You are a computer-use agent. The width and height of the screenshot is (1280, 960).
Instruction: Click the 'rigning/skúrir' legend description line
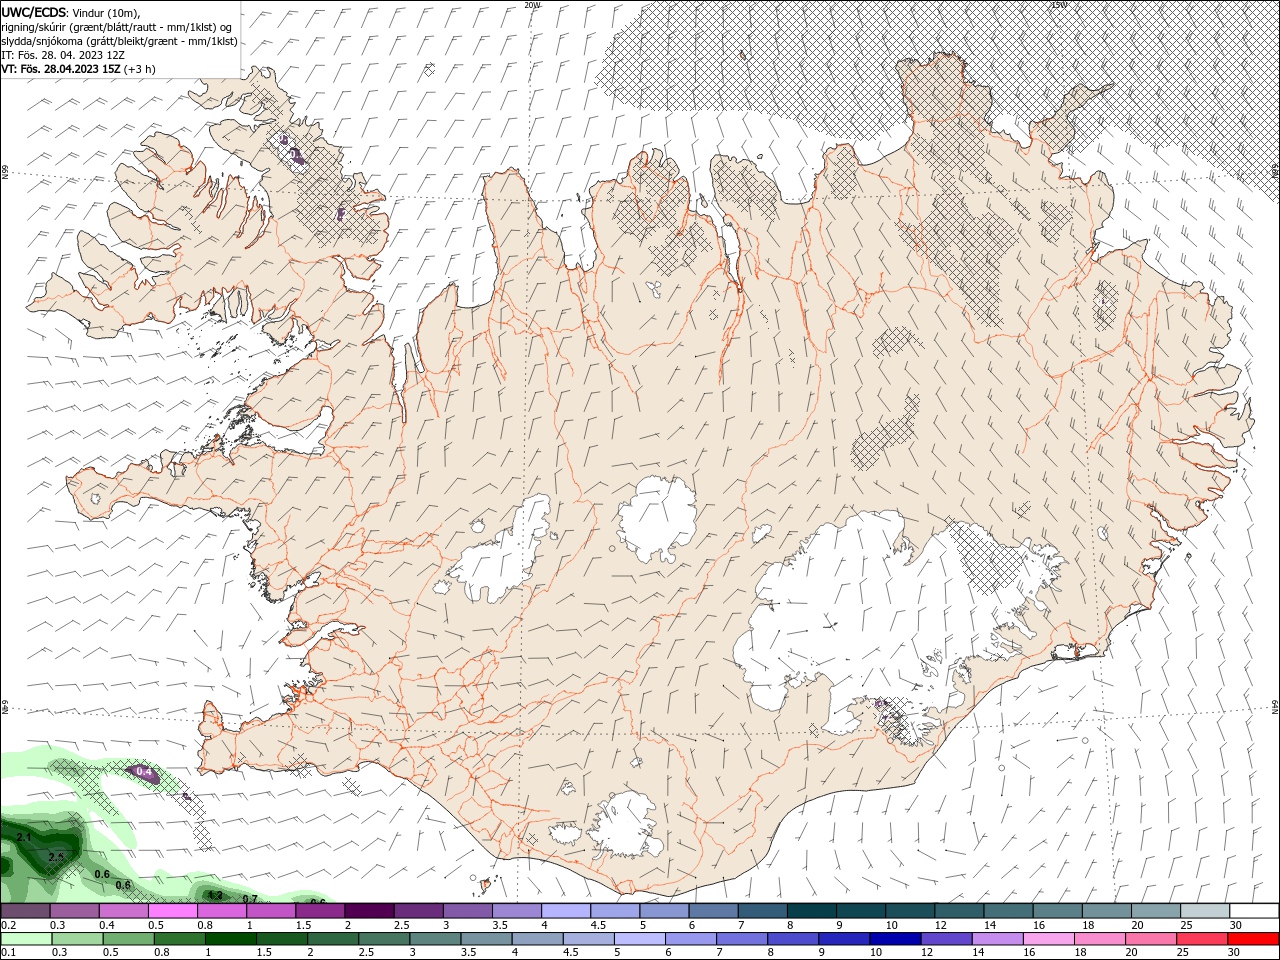click(118, 26)
